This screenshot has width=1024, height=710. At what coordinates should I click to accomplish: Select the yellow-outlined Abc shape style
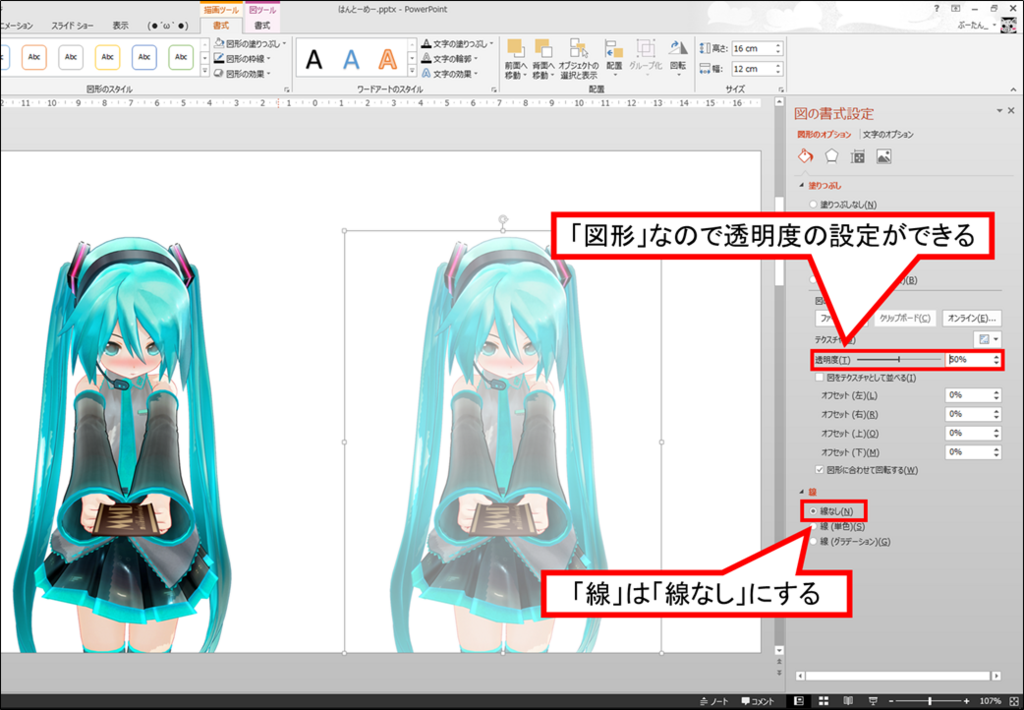coord(107,57)
